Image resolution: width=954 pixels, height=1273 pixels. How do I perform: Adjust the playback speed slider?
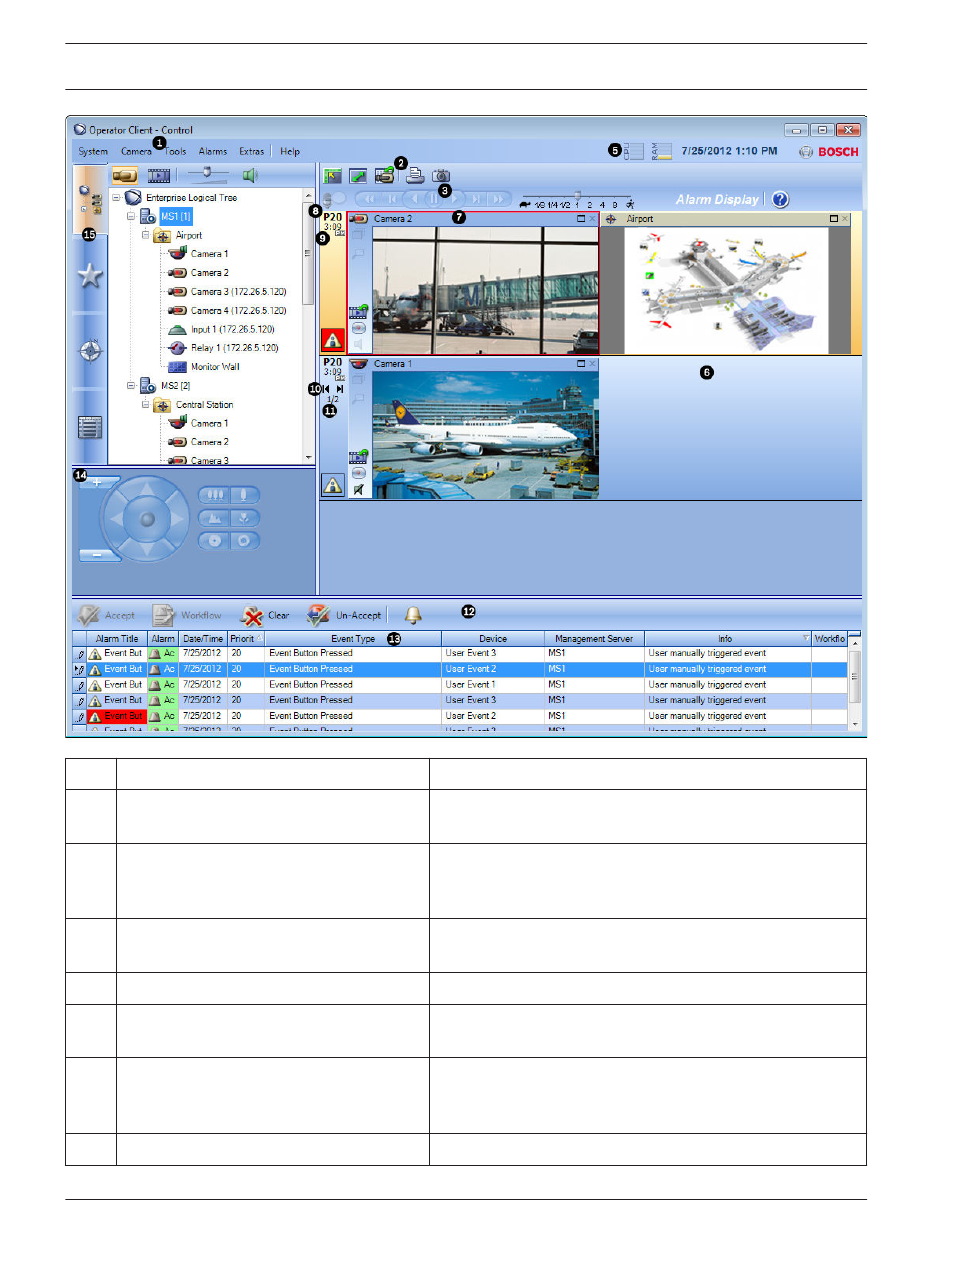577,196
